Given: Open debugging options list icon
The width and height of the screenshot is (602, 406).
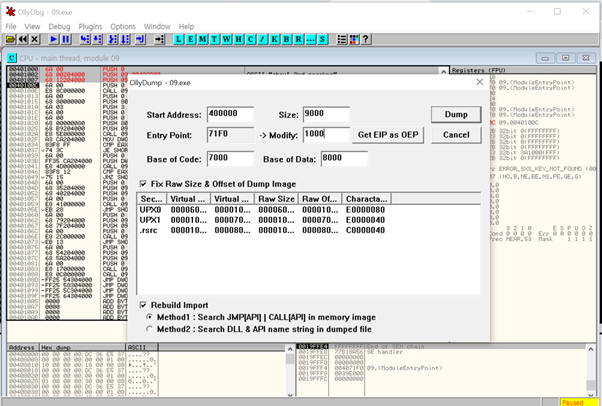Looking at the screenshot, I should click(x=342, y=39).
